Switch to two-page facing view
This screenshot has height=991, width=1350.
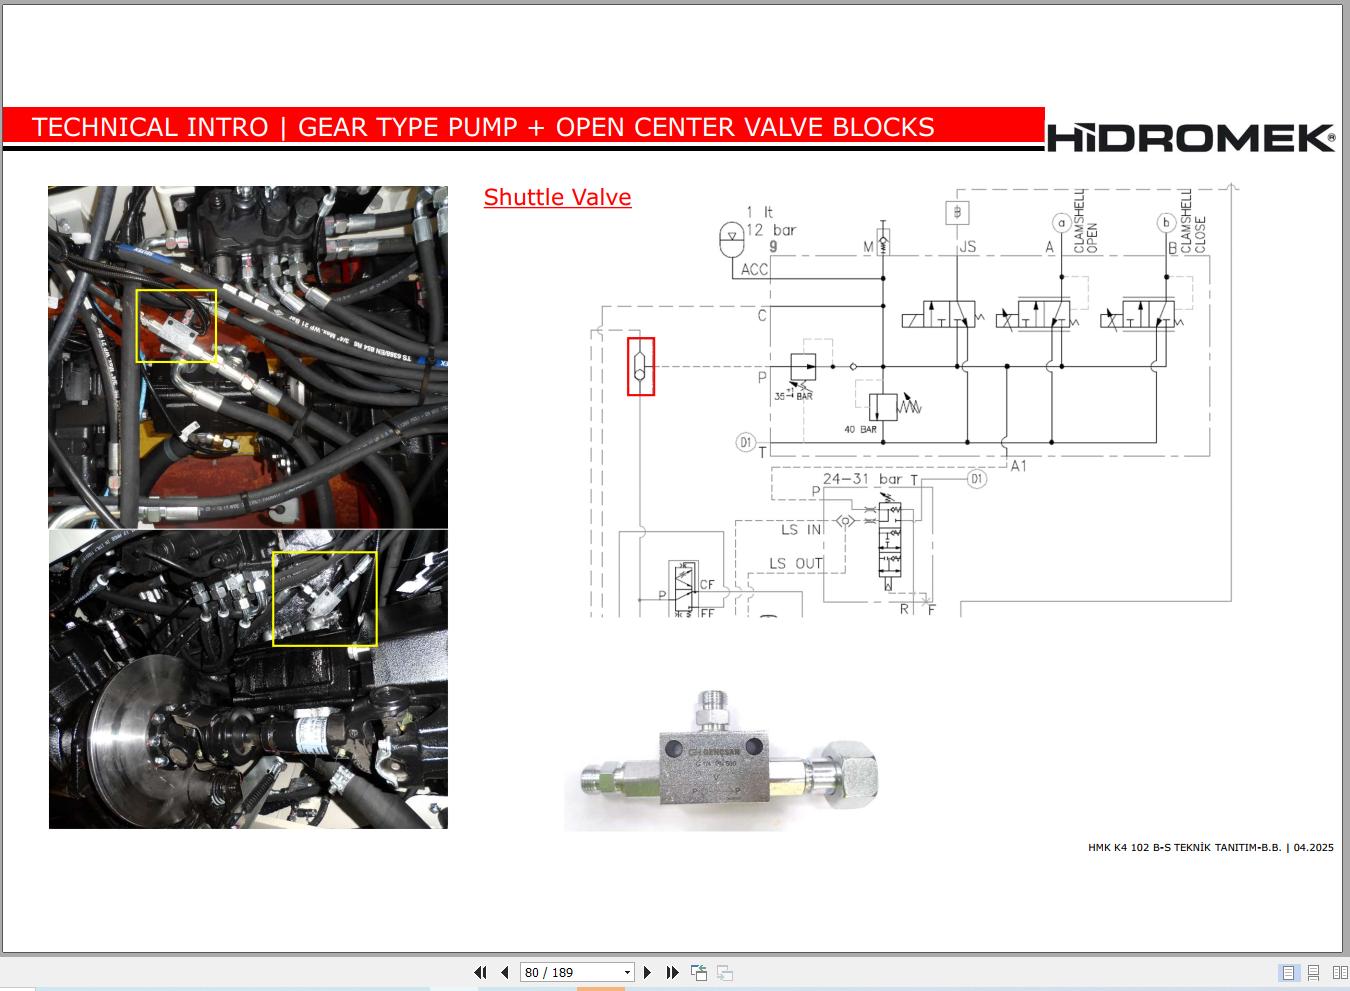pos(1340,972)
